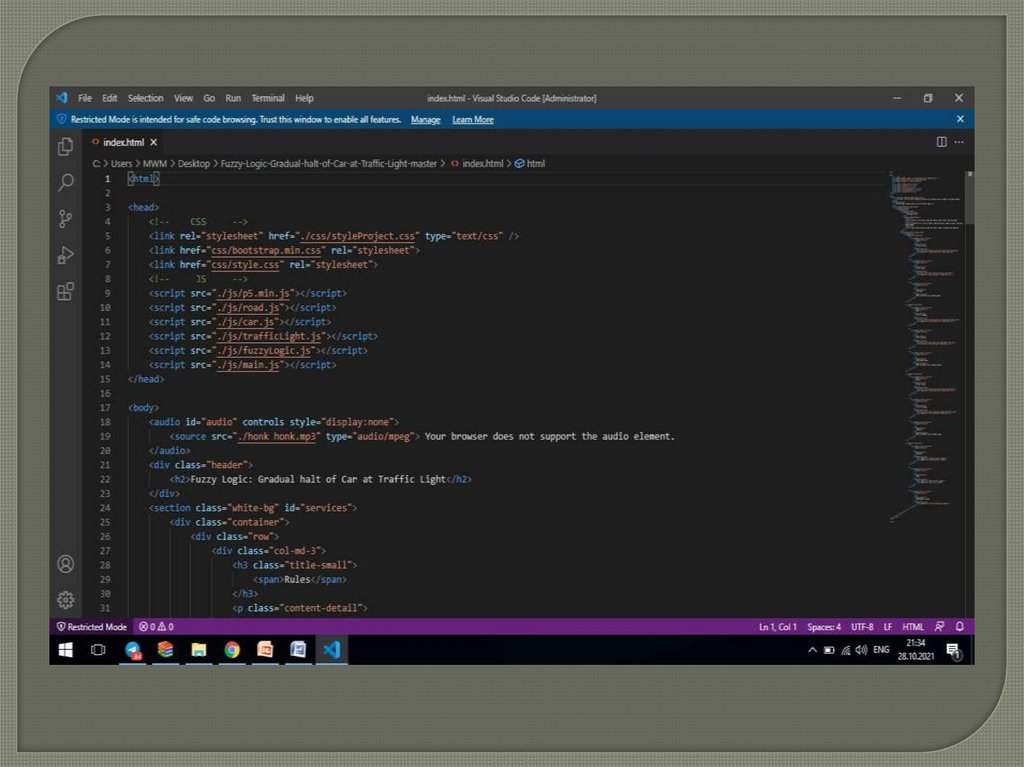Screen dimensions: 1024x767
Task: Close the index.html editor tab
Action: point(153,142)
